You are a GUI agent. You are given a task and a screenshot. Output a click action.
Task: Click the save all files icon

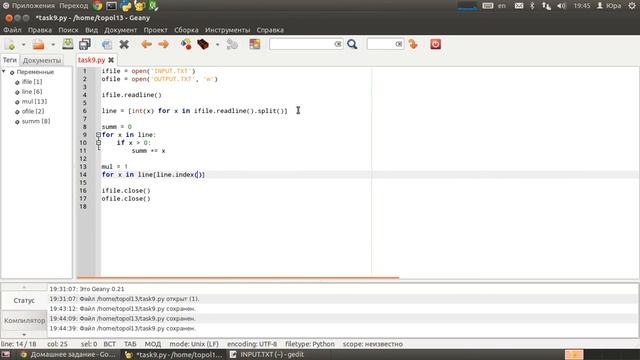(x=84, y=44)
